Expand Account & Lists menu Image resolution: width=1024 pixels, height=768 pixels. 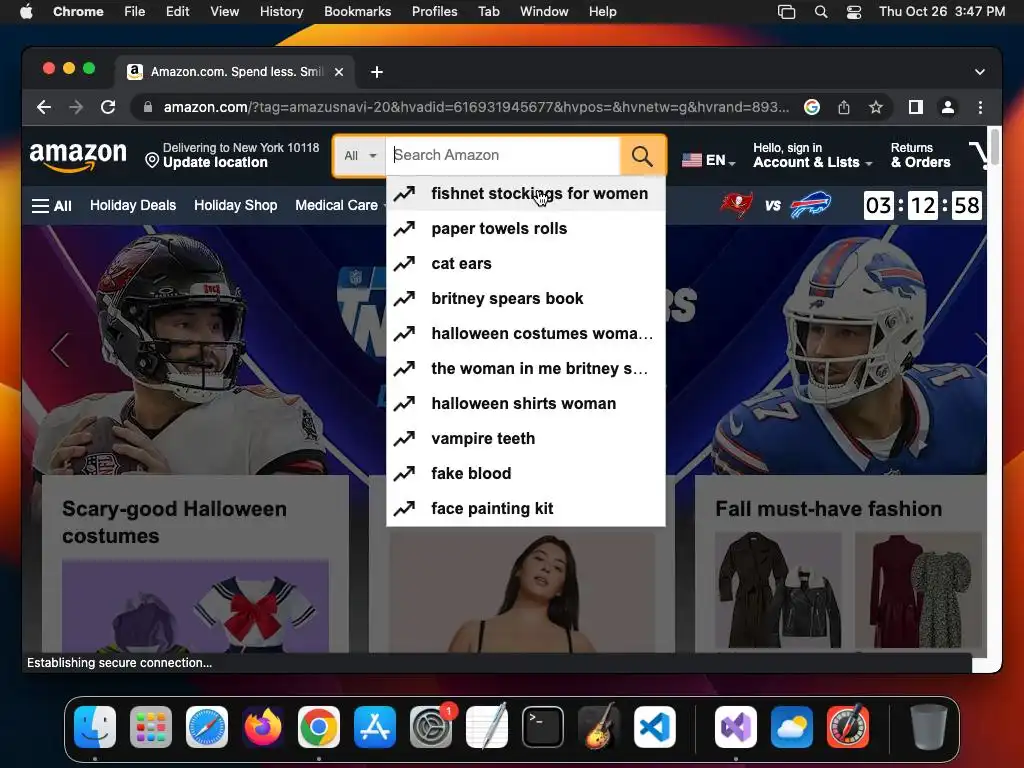[812, 155]
